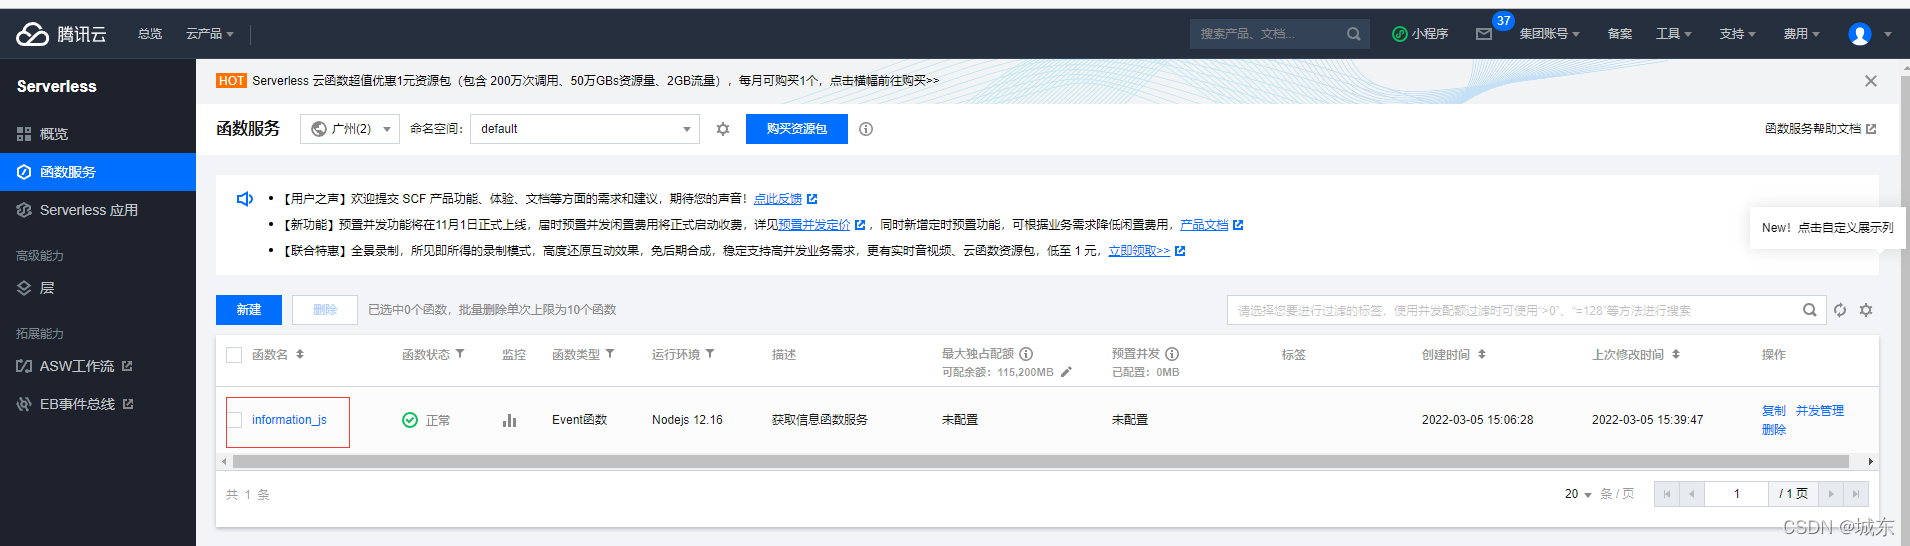
Task: Click the horizontal table scrollbar
Action: pos(1040,462)
